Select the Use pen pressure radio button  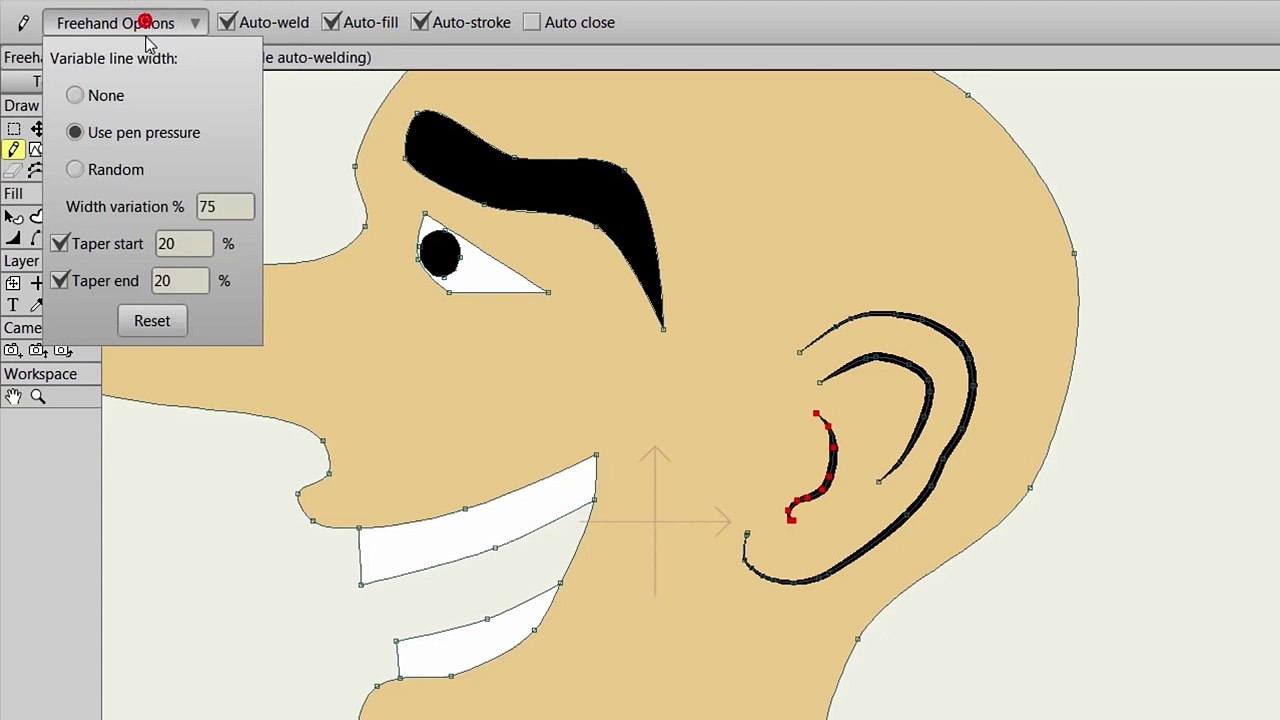pyautogui.click(x=75, y=132)
